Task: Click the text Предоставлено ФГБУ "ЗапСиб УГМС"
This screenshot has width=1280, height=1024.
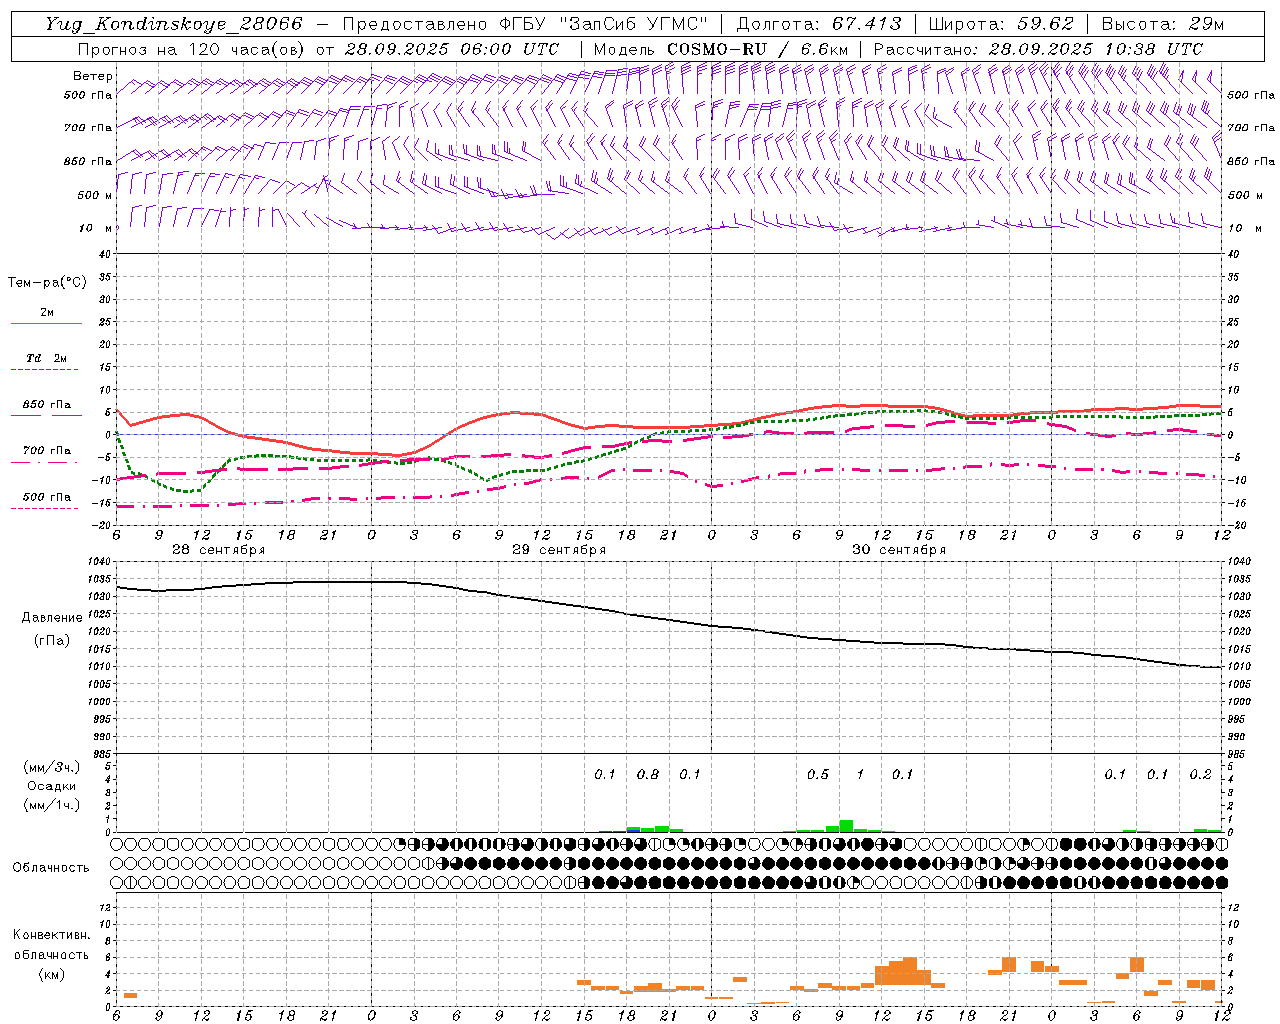Action: (x=525, y=24)
